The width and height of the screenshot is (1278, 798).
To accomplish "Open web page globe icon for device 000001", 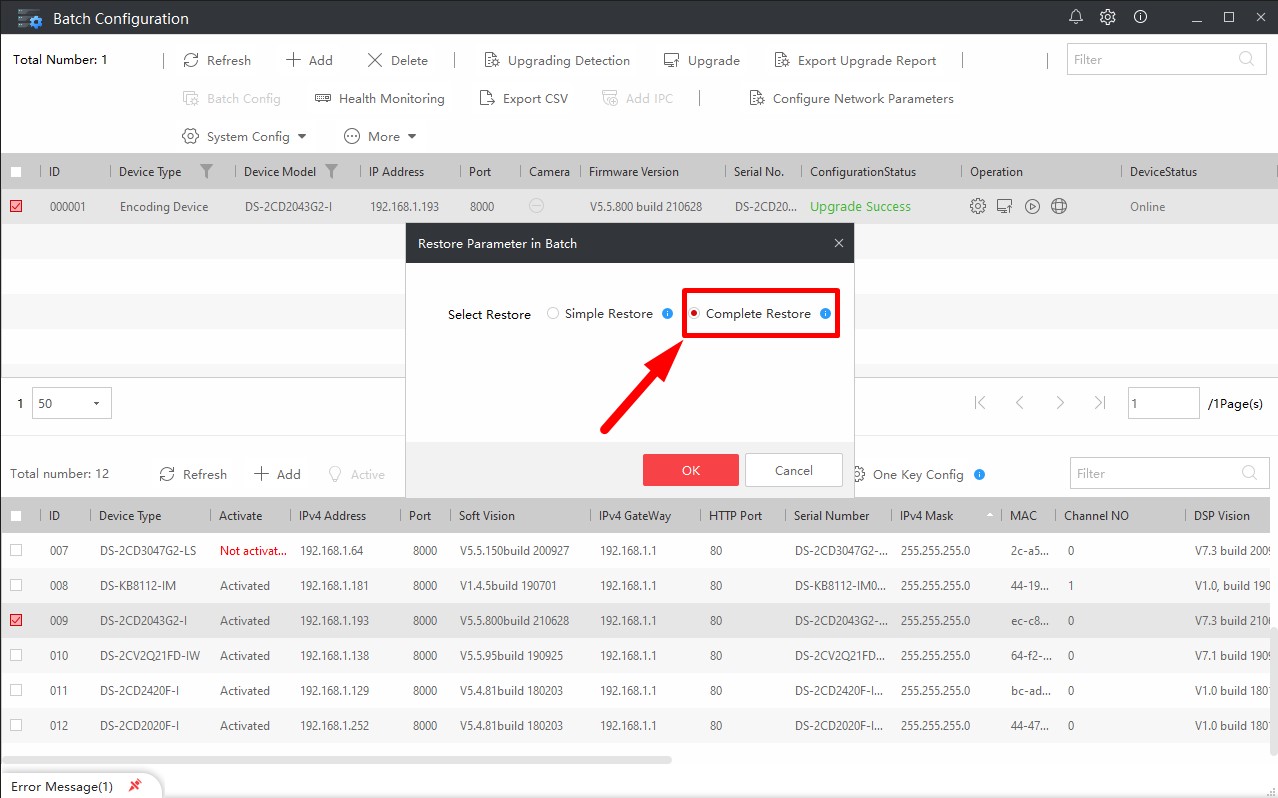I will point(1059,206).
